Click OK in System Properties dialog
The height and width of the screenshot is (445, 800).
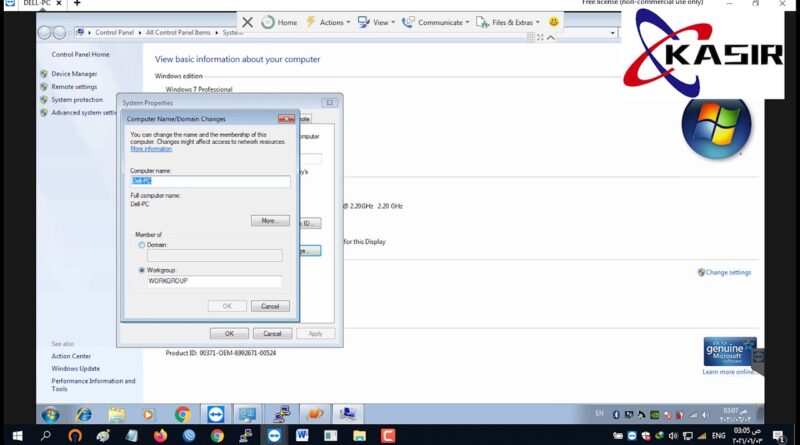pyautogui.click(x=229, y=334)
